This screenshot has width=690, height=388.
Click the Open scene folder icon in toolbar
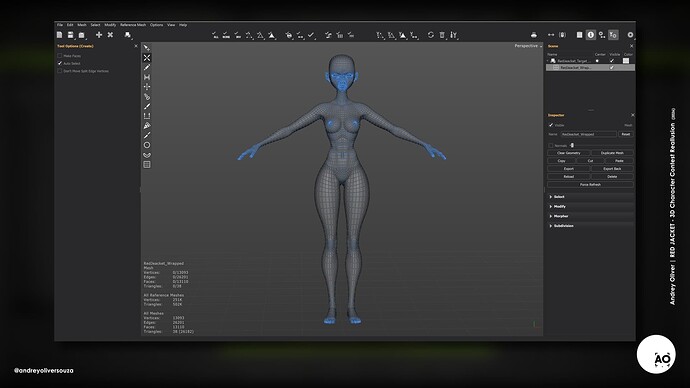coord(81,35)
